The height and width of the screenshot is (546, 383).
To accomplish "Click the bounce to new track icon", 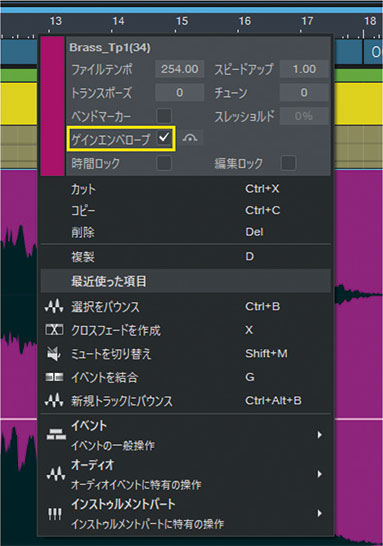I will point(54,400).
